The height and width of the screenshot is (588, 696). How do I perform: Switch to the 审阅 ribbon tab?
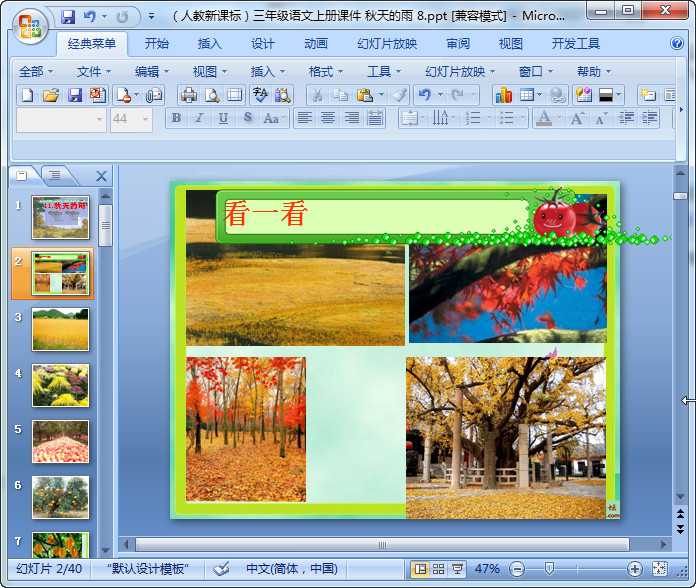pyautogui.click(x=458, y=43)
